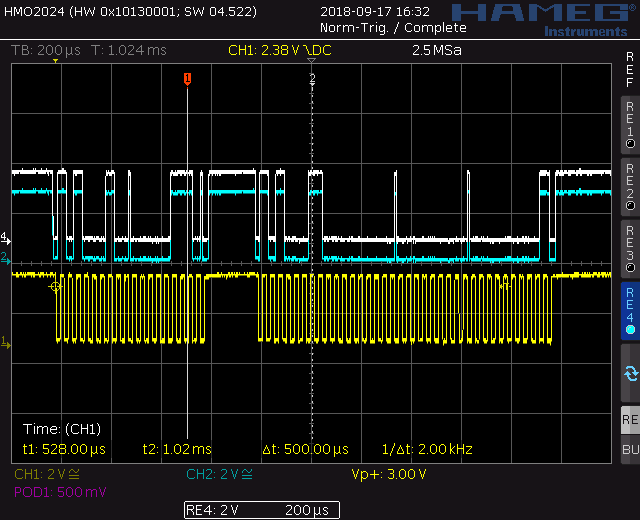Viewport: 640px width, 520px height.
Task: Click RE4: 2 V 200µs box
Action: tap(262, 510)
